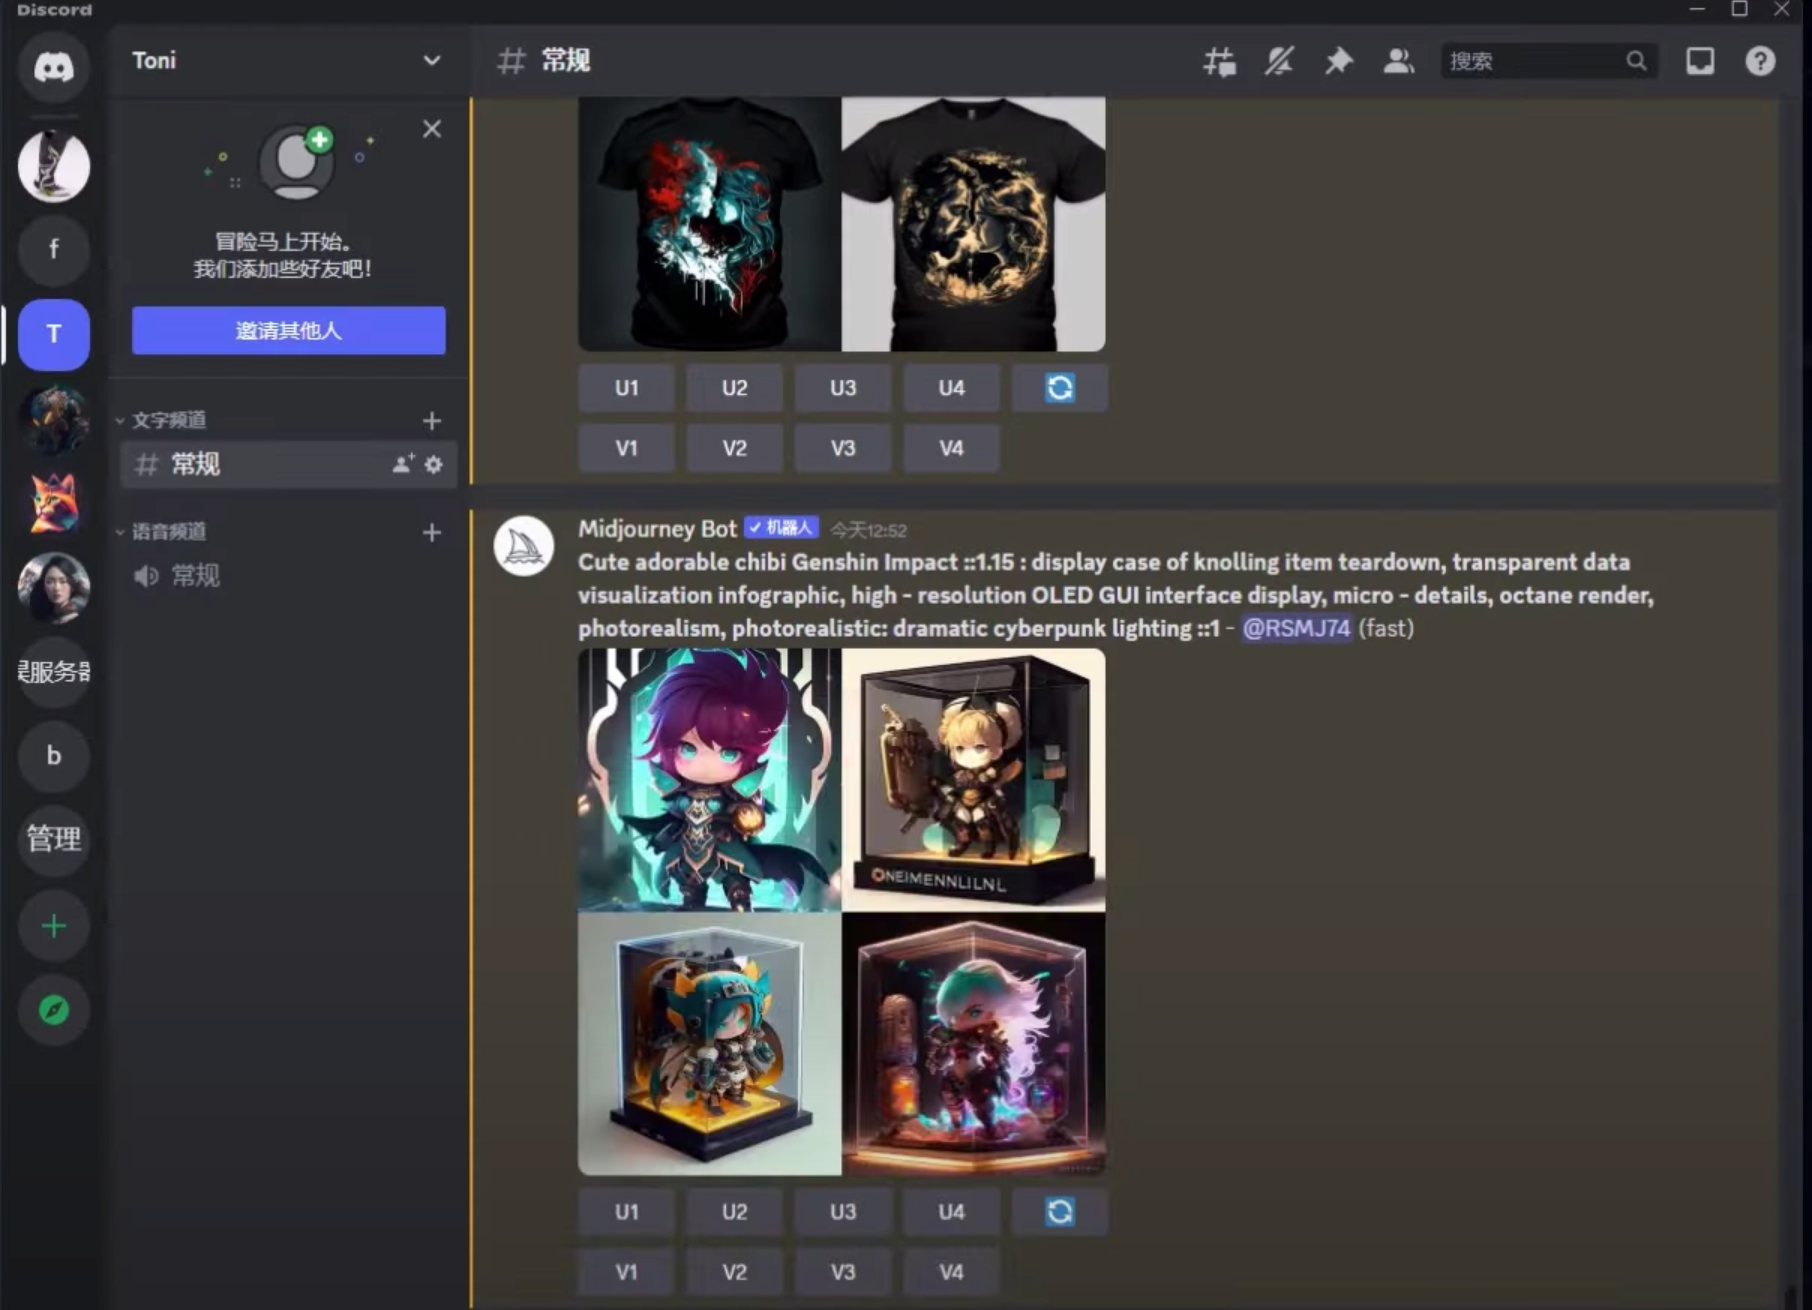Upscale U3 of chibi Genshin grid
This screenshot has height=1310, width=1812.
point(843,1212)
